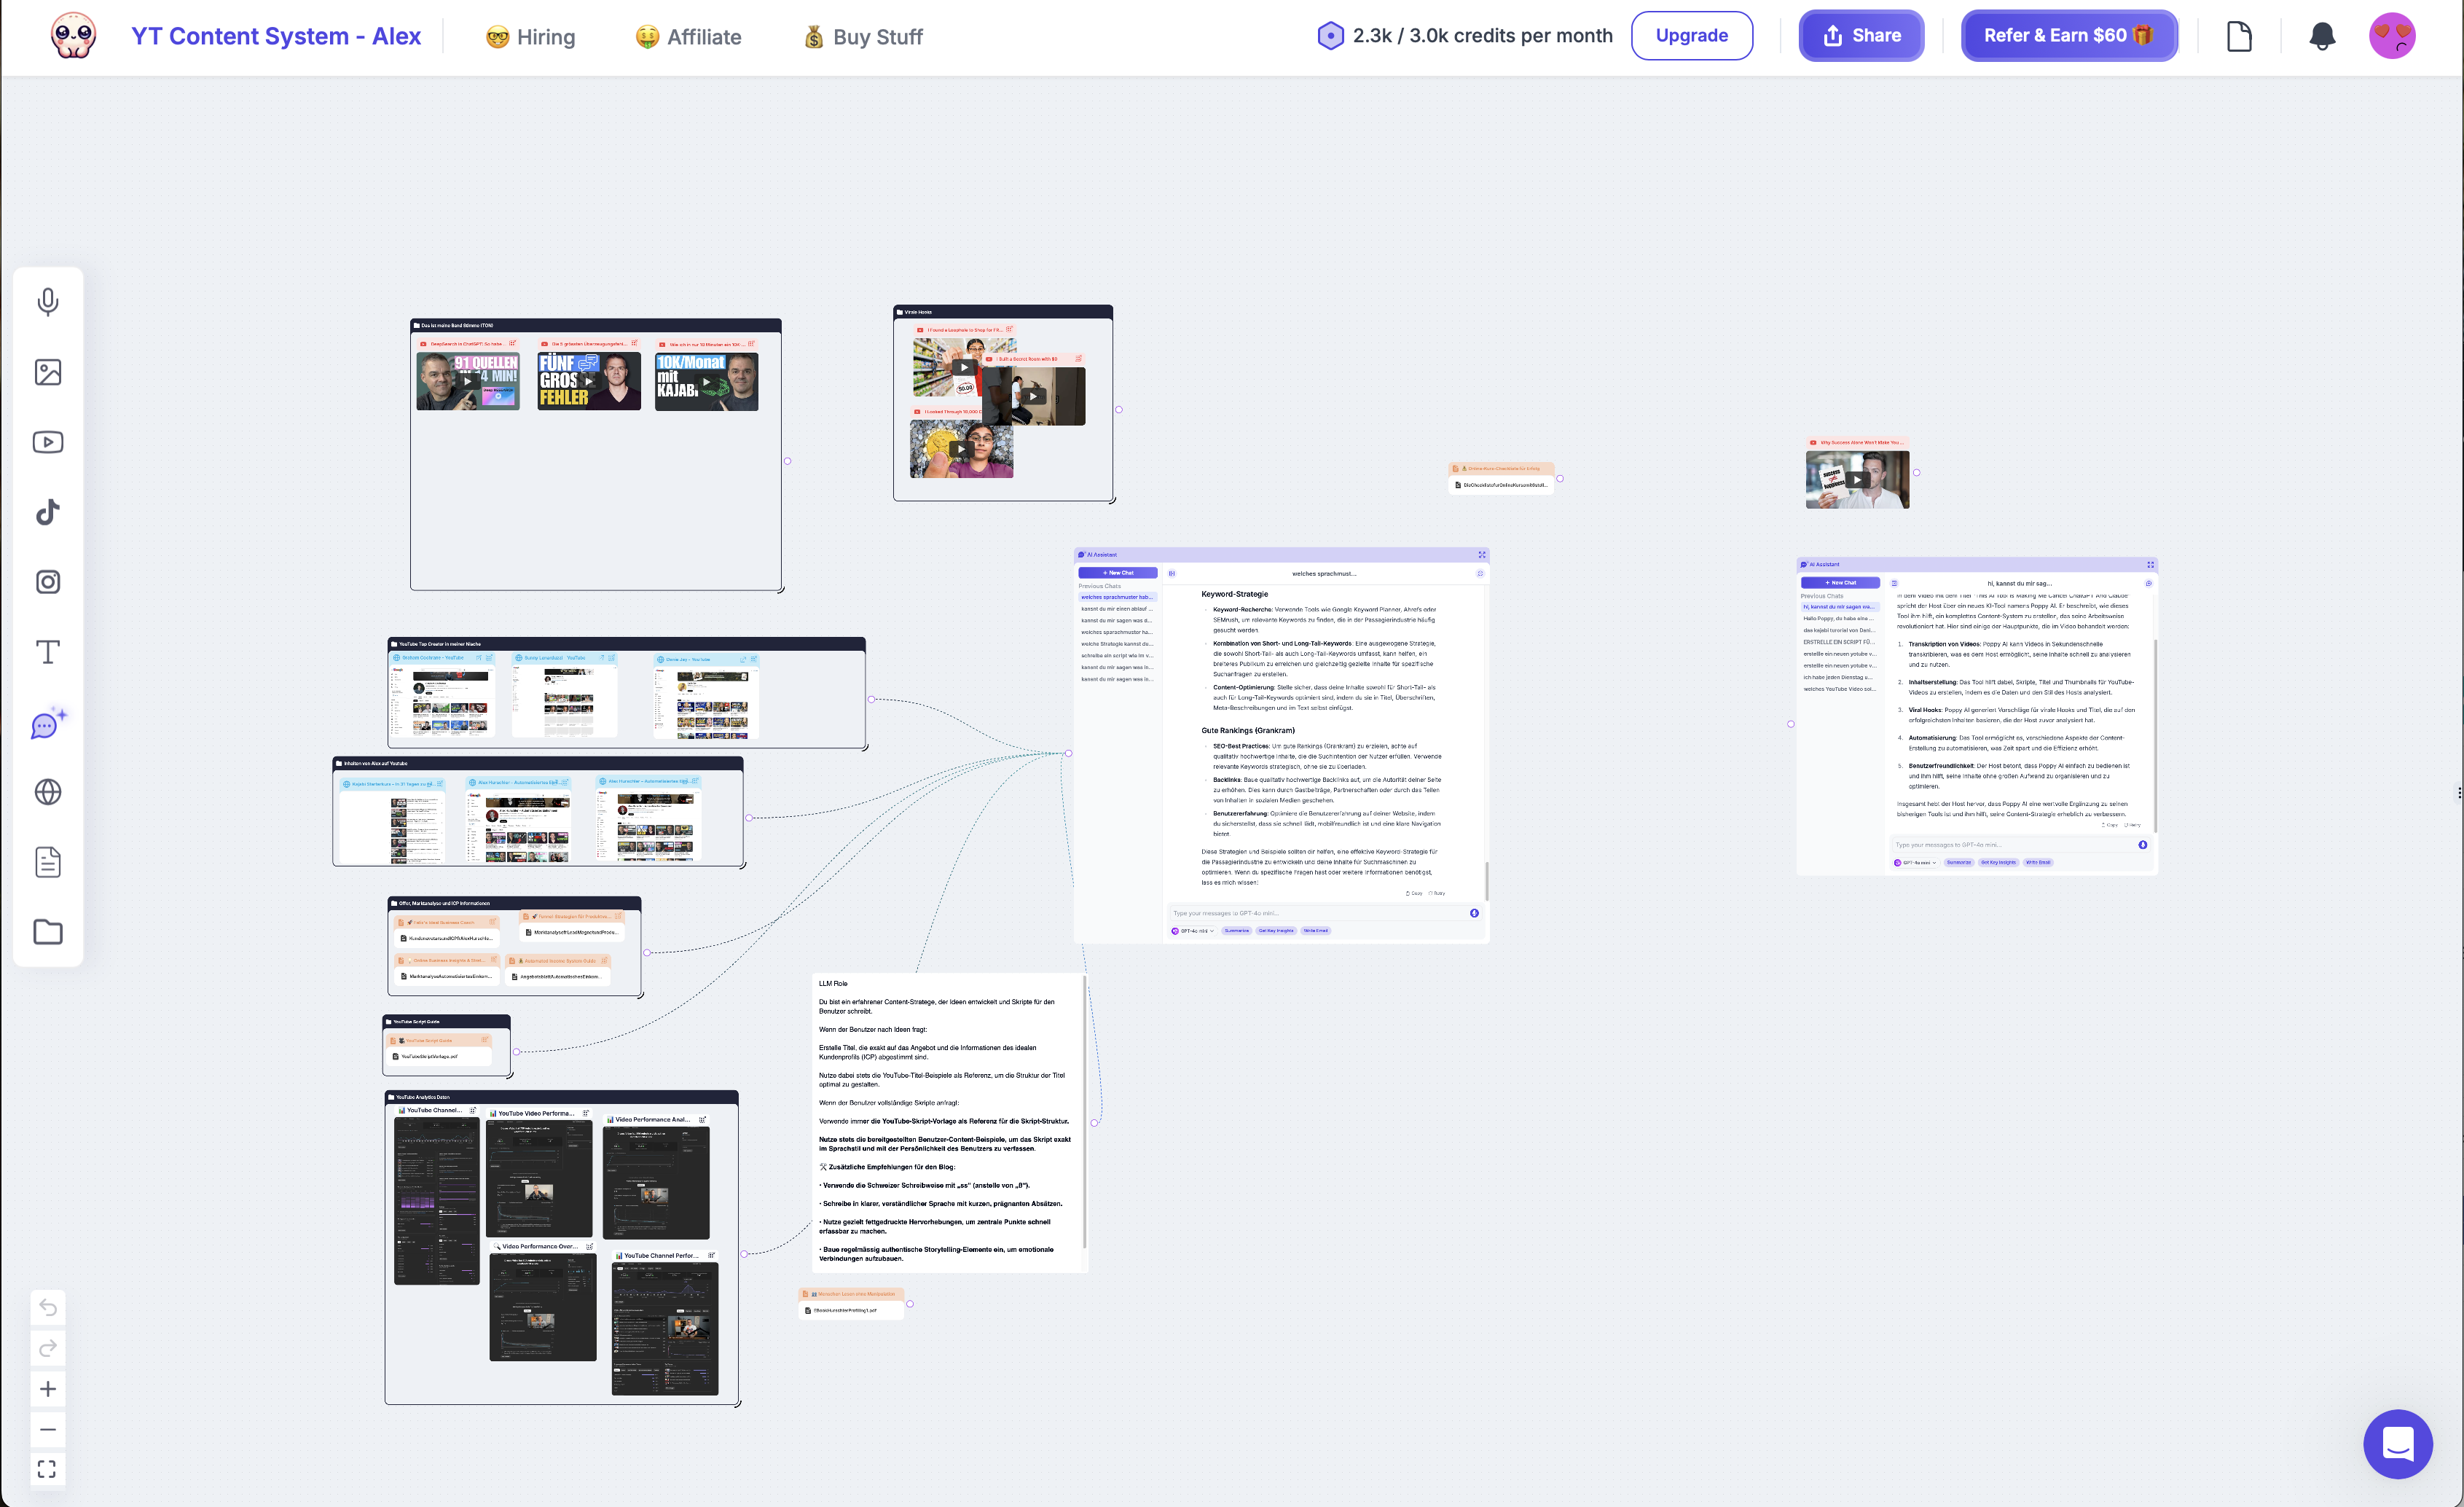Toggle fullscreen on center AI Assistant panel

click(1482, 555)
